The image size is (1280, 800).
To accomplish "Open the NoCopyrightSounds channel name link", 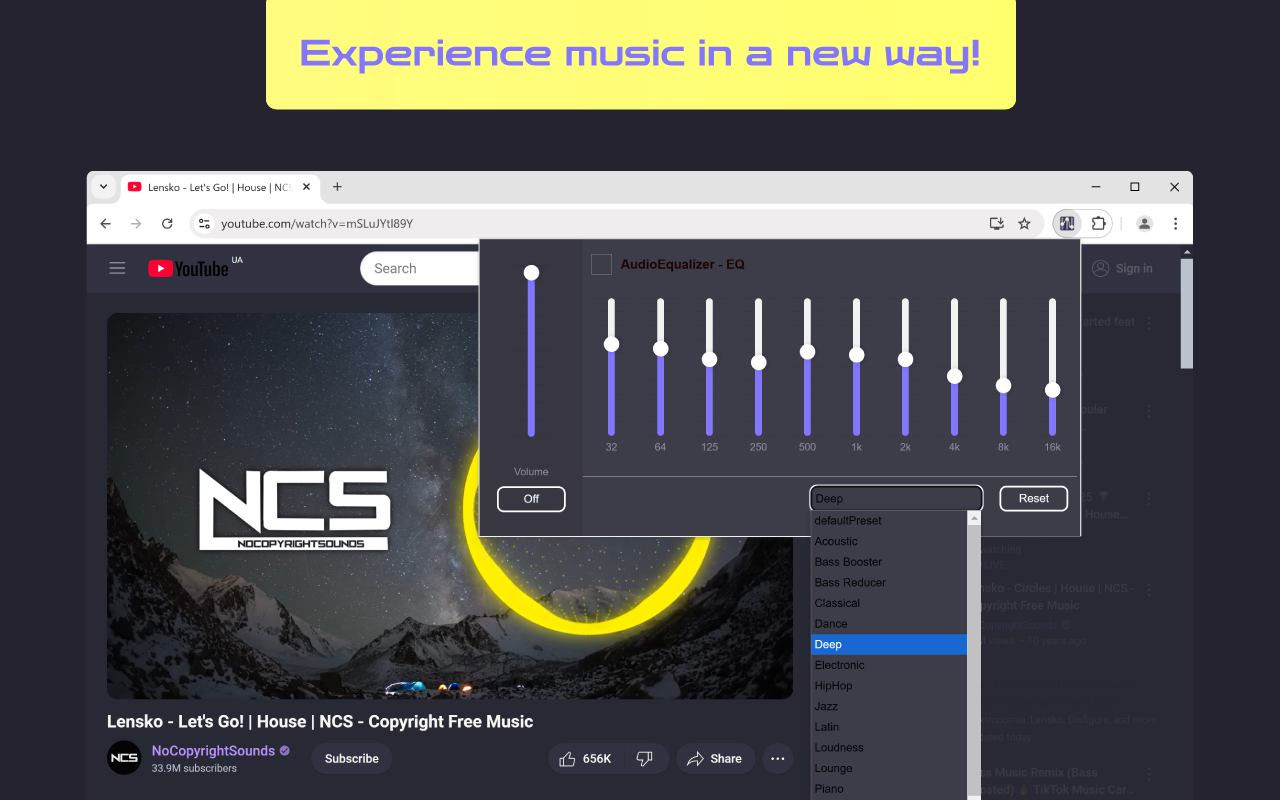I will (213, 751).
